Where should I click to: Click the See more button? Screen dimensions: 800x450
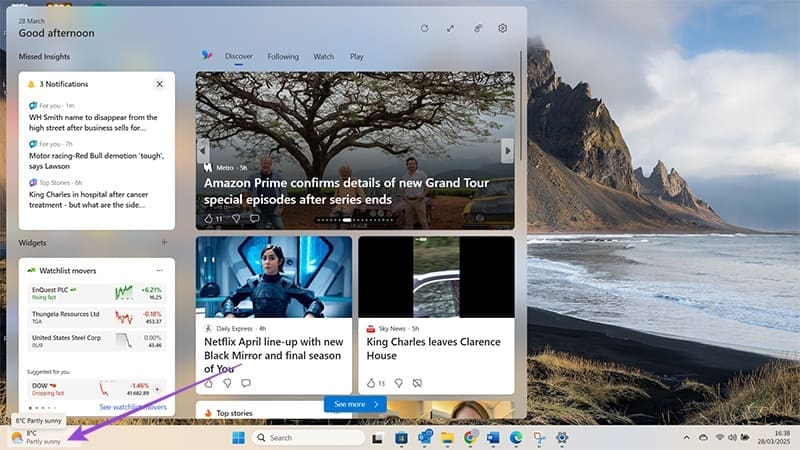pos(355,404)
